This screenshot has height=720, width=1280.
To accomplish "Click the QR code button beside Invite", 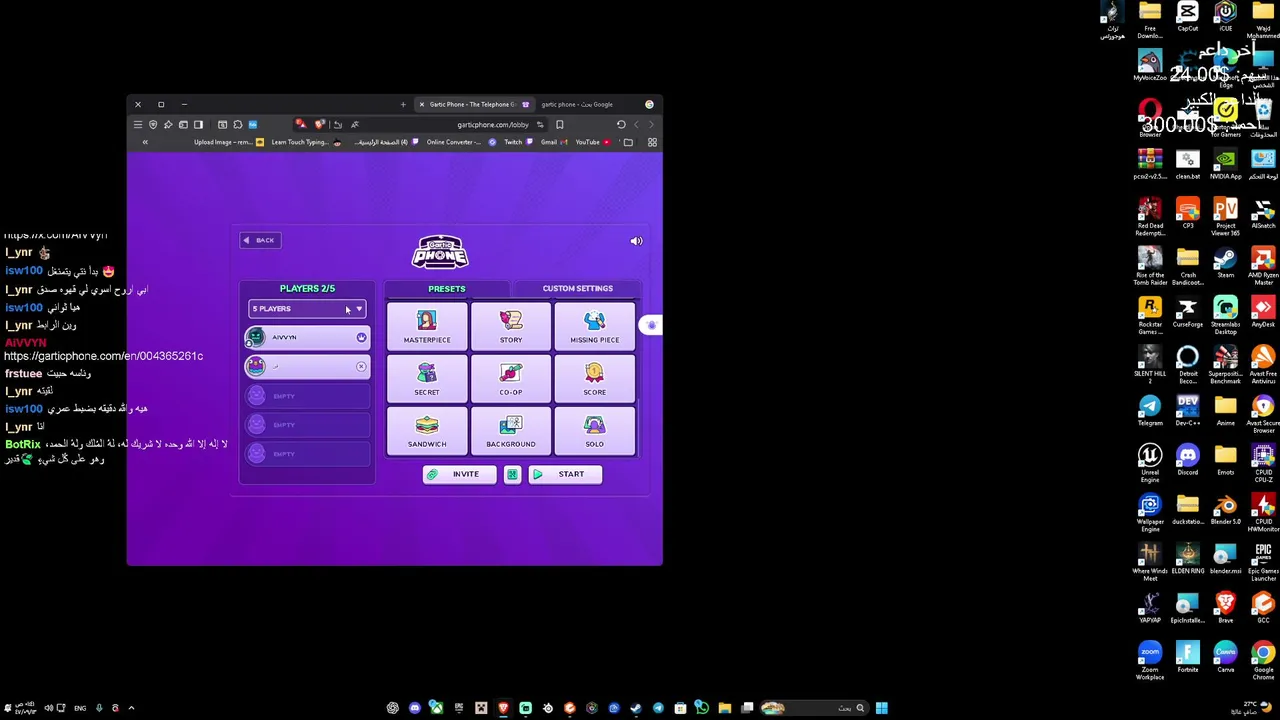I will pos(512,474).
